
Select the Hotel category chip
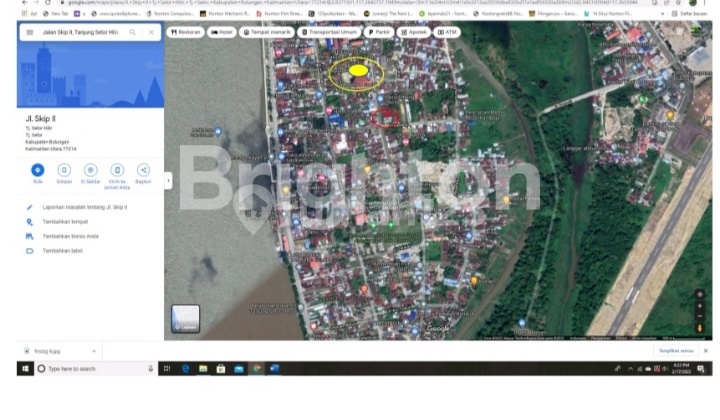click(222, 32)
